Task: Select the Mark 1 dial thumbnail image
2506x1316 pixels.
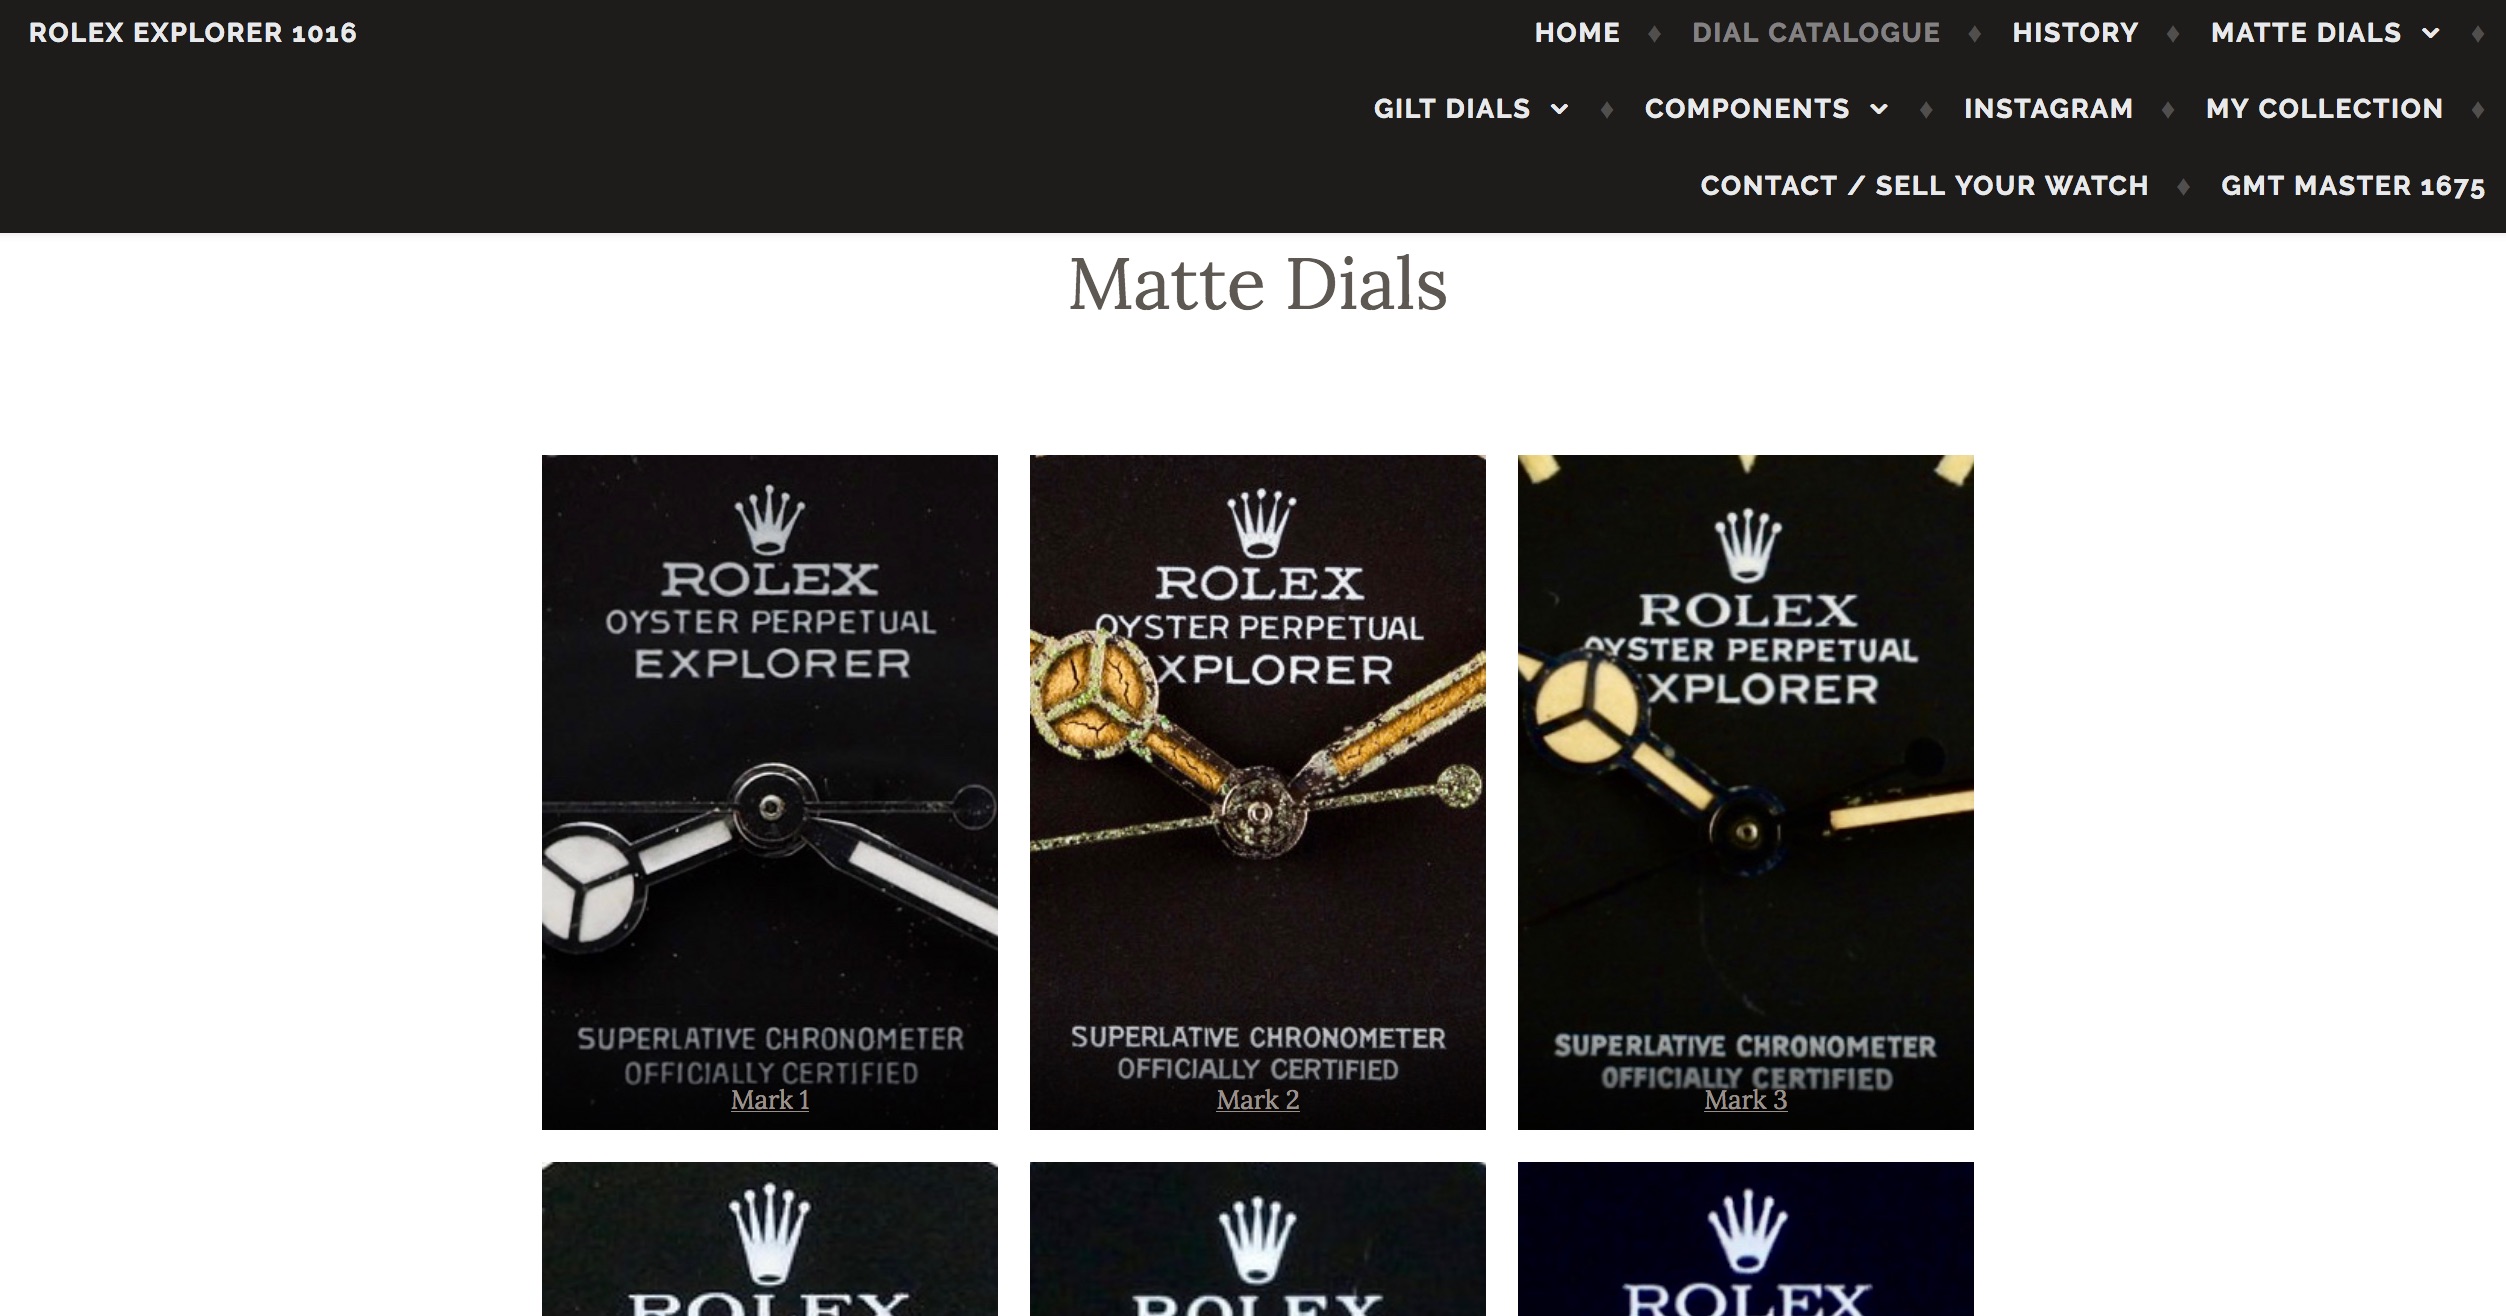Action: [770, 792]
